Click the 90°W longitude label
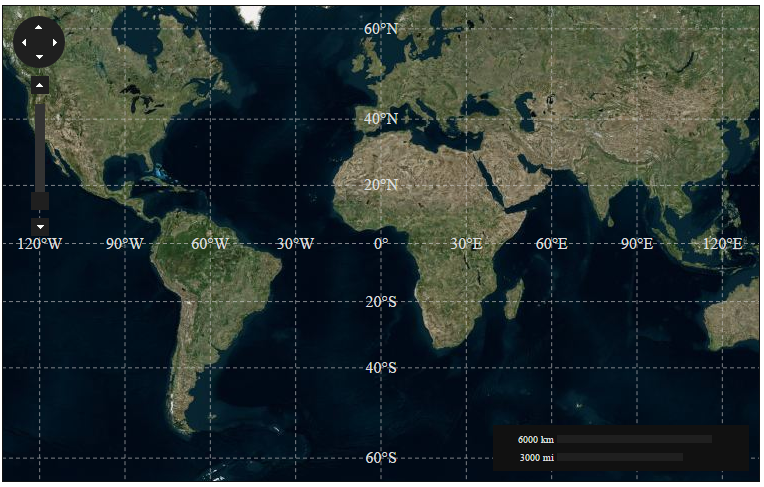 pyautogui.click(x=125, y=243)
